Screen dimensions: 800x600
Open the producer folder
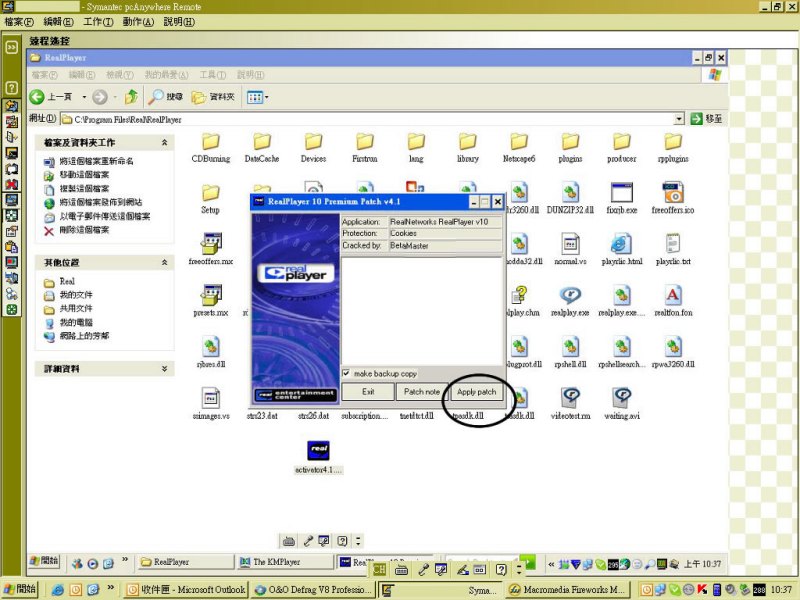click(x=621, y=142)
